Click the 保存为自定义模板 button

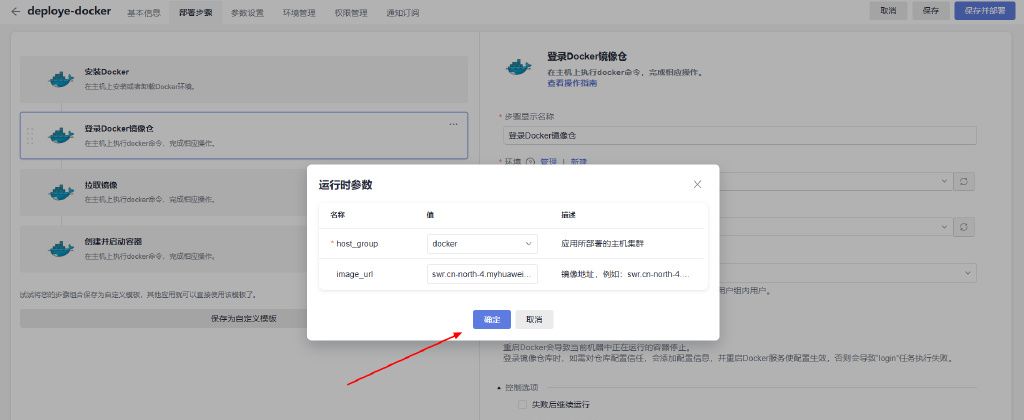click(x=244, y=318)
